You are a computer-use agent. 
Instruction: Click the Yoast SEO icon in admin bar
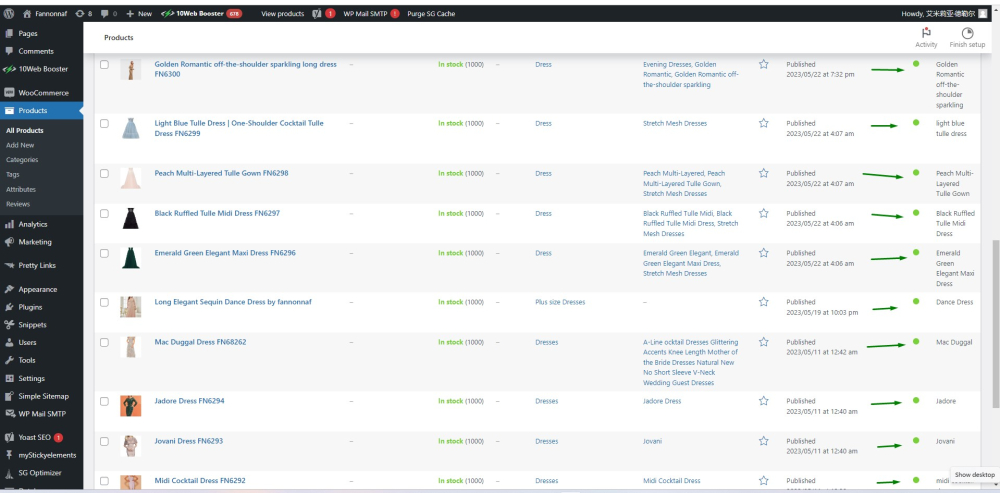tap(317, 14)
